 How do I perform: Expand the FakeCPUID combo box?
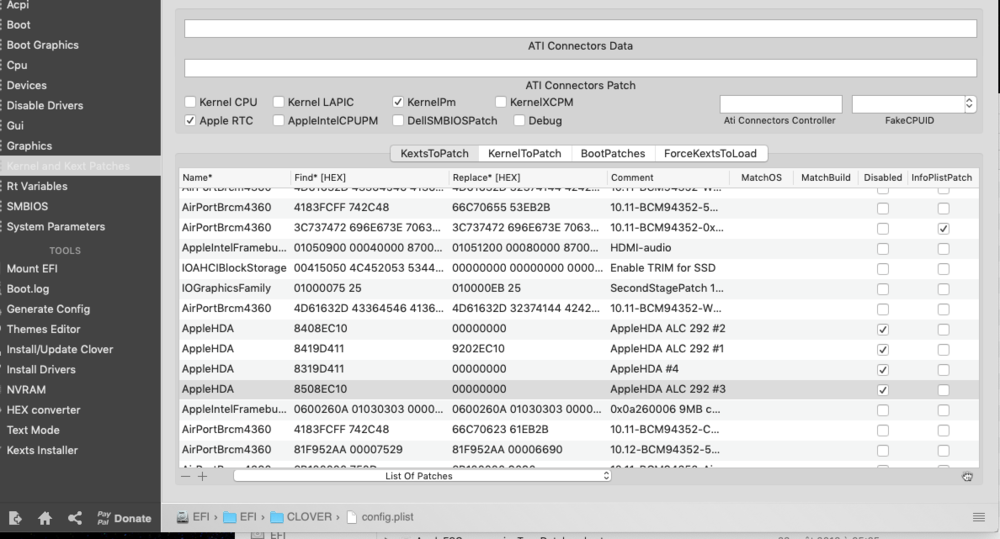(x=969, y=103)
